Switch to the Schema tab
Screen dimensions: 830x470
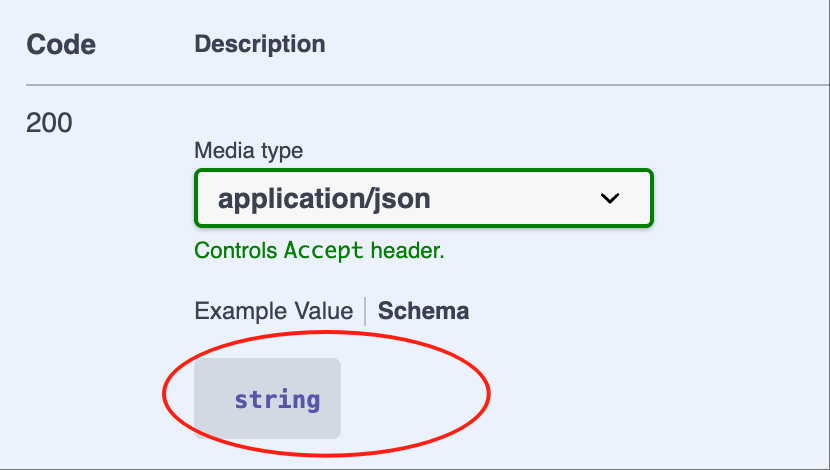point(423,311)
